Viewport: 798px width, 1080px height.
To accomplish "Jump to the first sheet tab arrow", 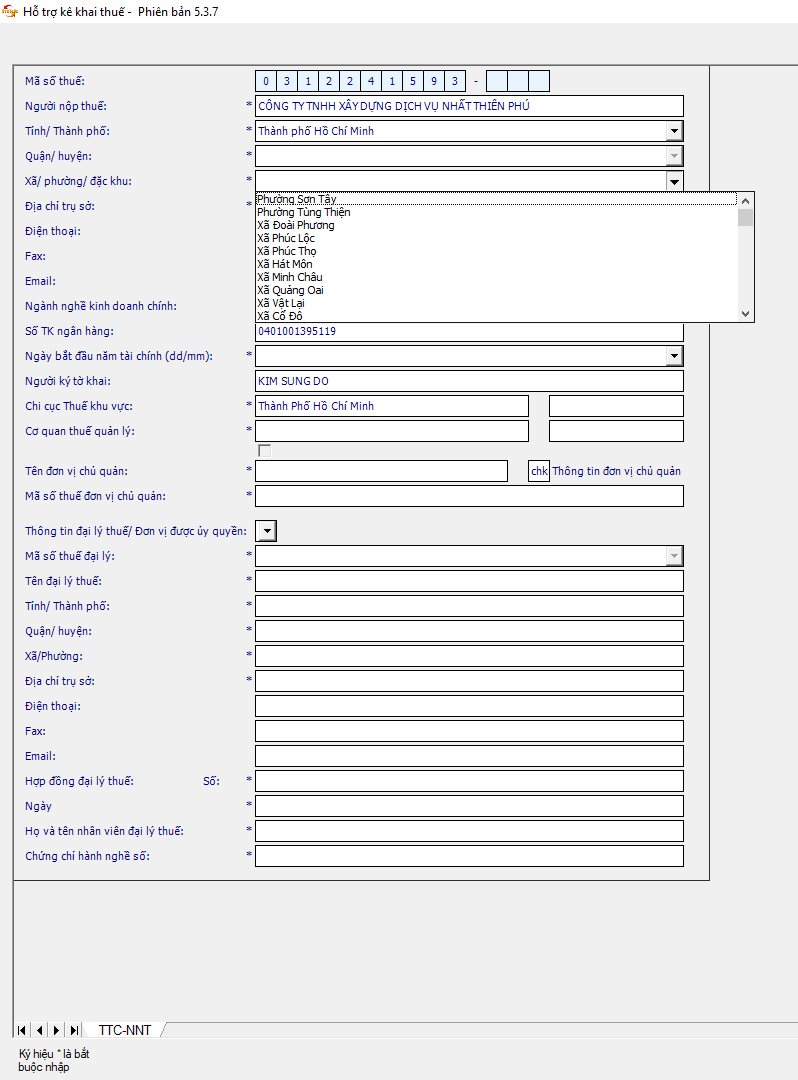I will tap(22, 1030).
